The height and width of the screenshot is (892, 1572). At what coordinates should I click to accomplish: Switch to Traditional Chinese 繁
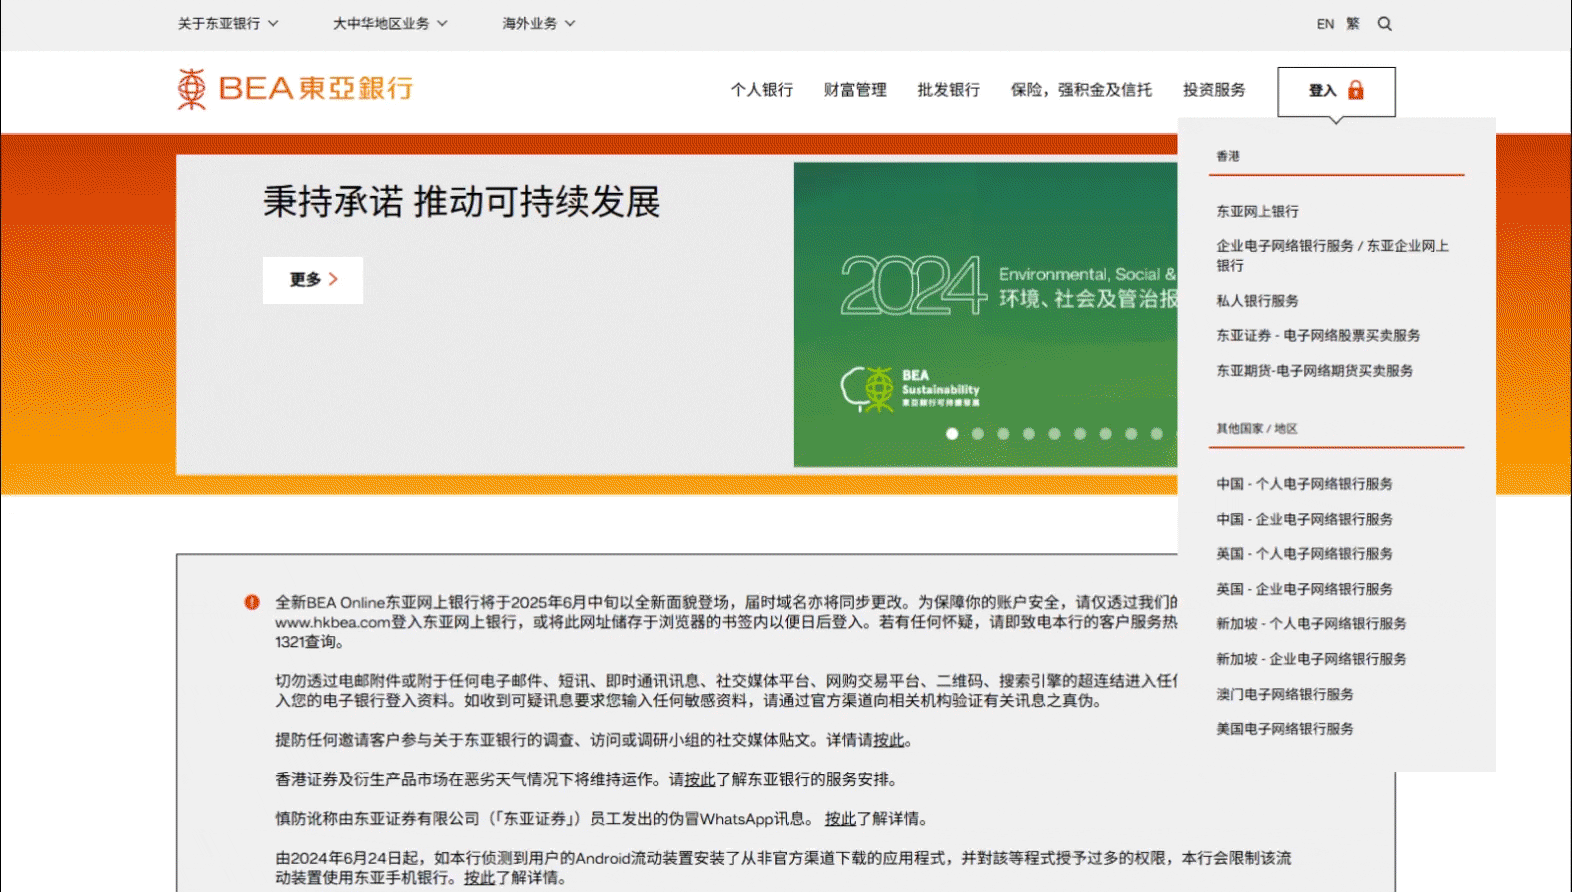pyautogui.click(x=1353, y=24)
